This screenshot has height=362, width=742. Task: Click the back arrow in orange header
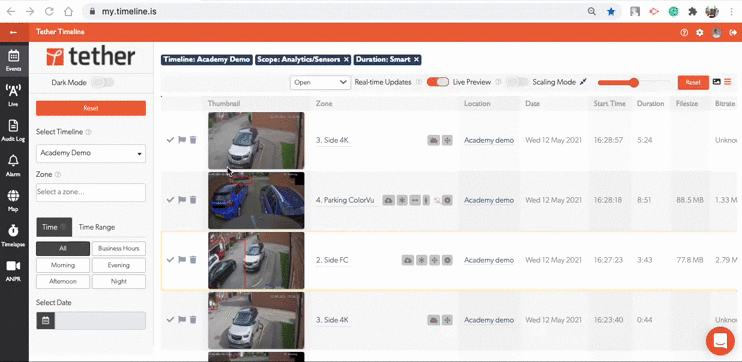tap(13, 32)
